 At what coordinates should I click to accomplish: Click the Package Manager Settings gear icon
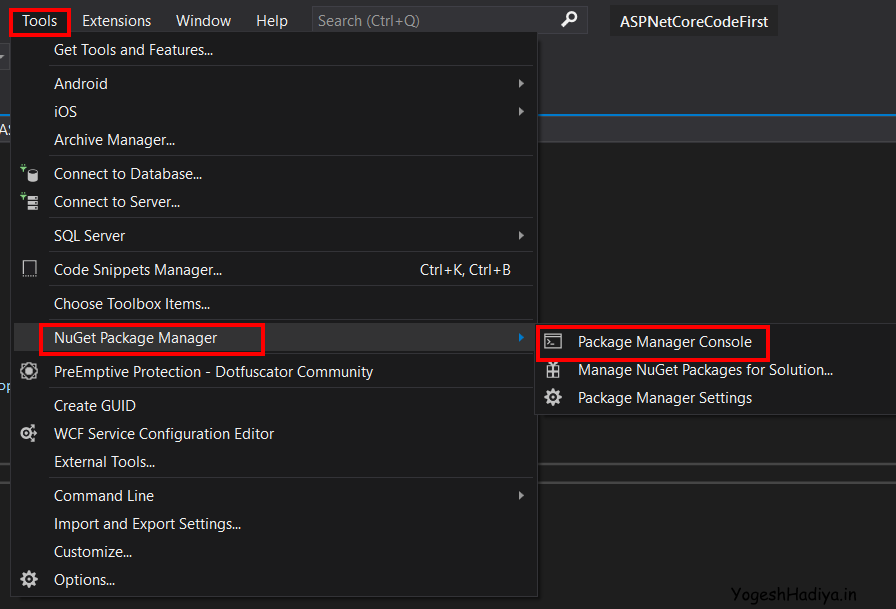point(553,398)
